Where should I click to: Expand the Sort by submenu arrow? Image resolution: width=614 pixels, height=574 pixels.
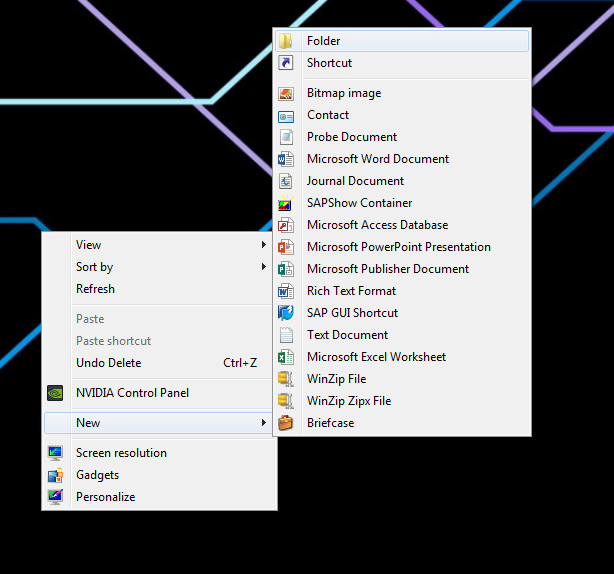[264, 267]
